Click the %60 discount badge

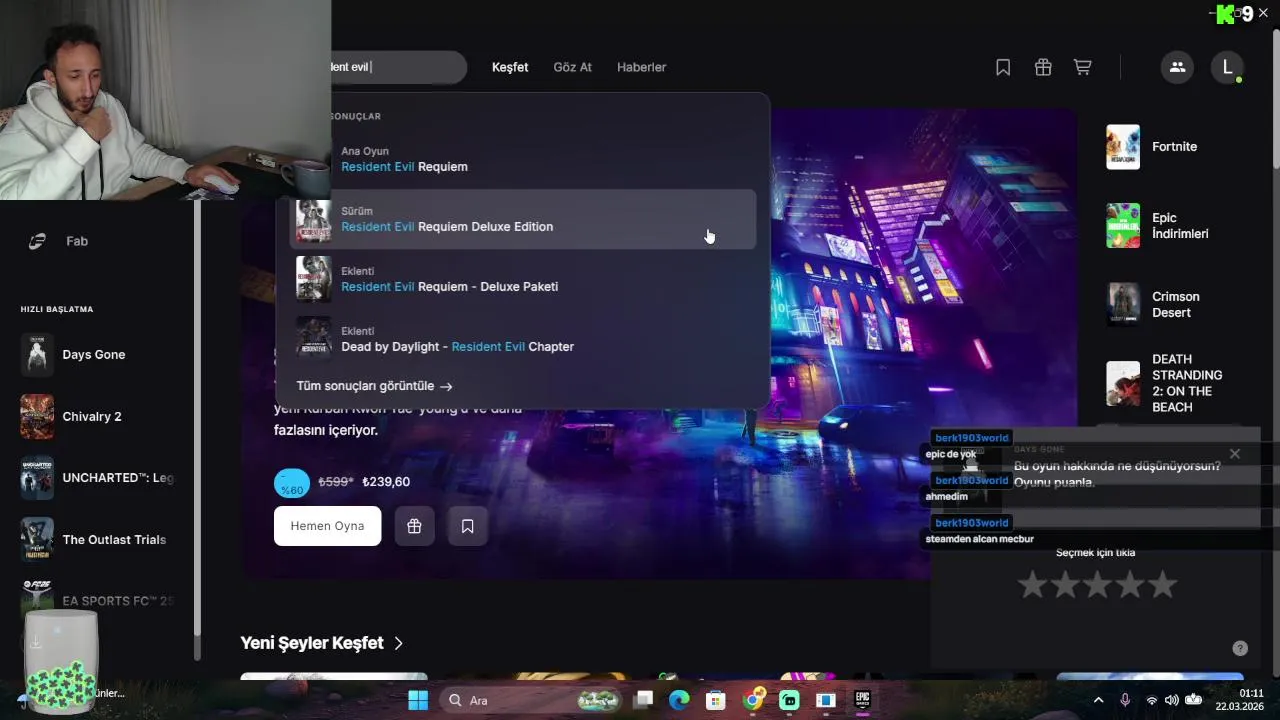[x=292, y=483]
